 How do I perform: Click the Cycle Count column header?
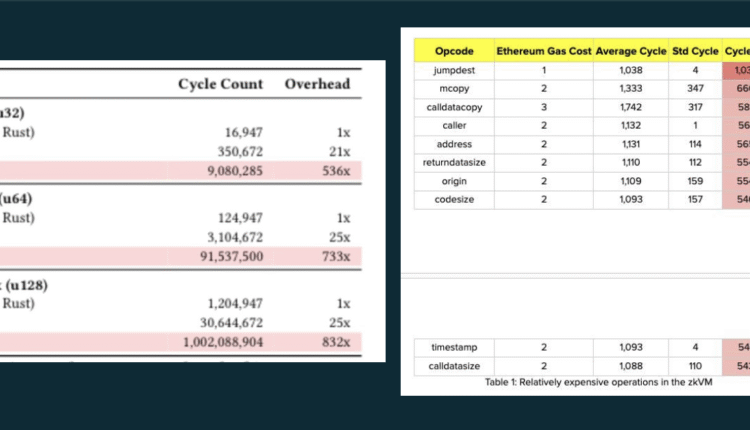[220, 84]
